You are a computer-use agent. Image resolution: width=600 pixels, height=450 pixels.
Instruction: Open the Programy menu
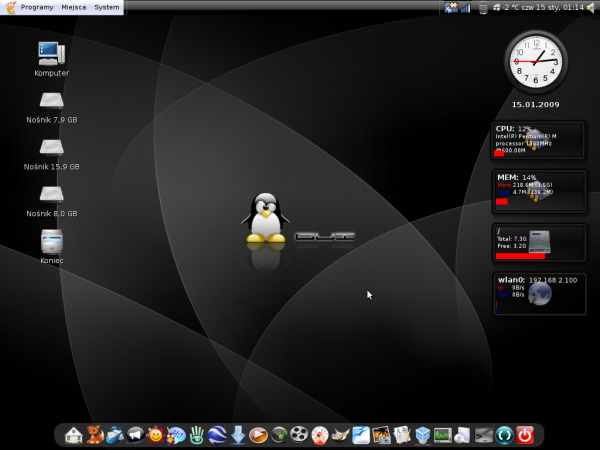(37, 7)
